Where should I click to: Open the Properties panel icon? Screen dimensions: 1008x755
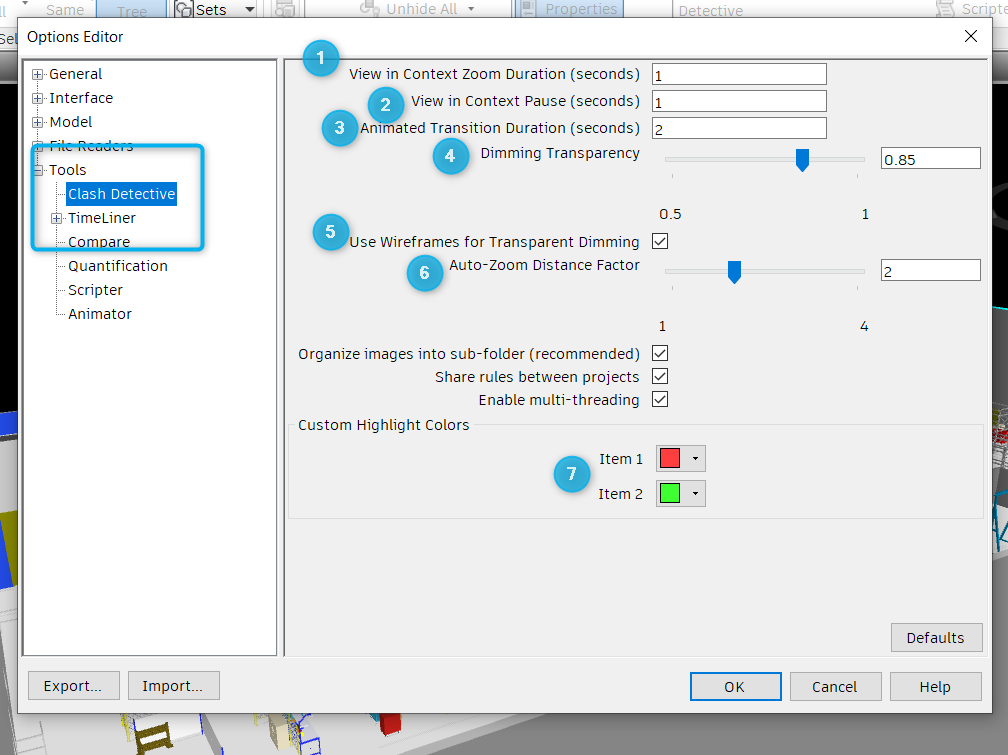527,9
